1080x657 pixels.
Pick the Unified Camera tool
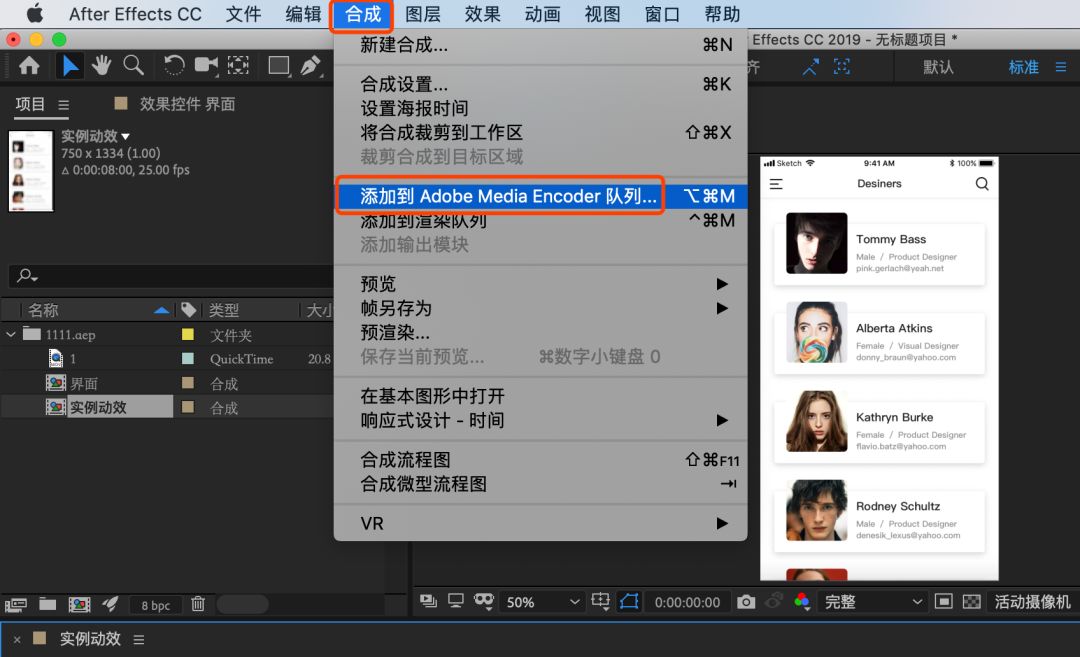point(206,66)
